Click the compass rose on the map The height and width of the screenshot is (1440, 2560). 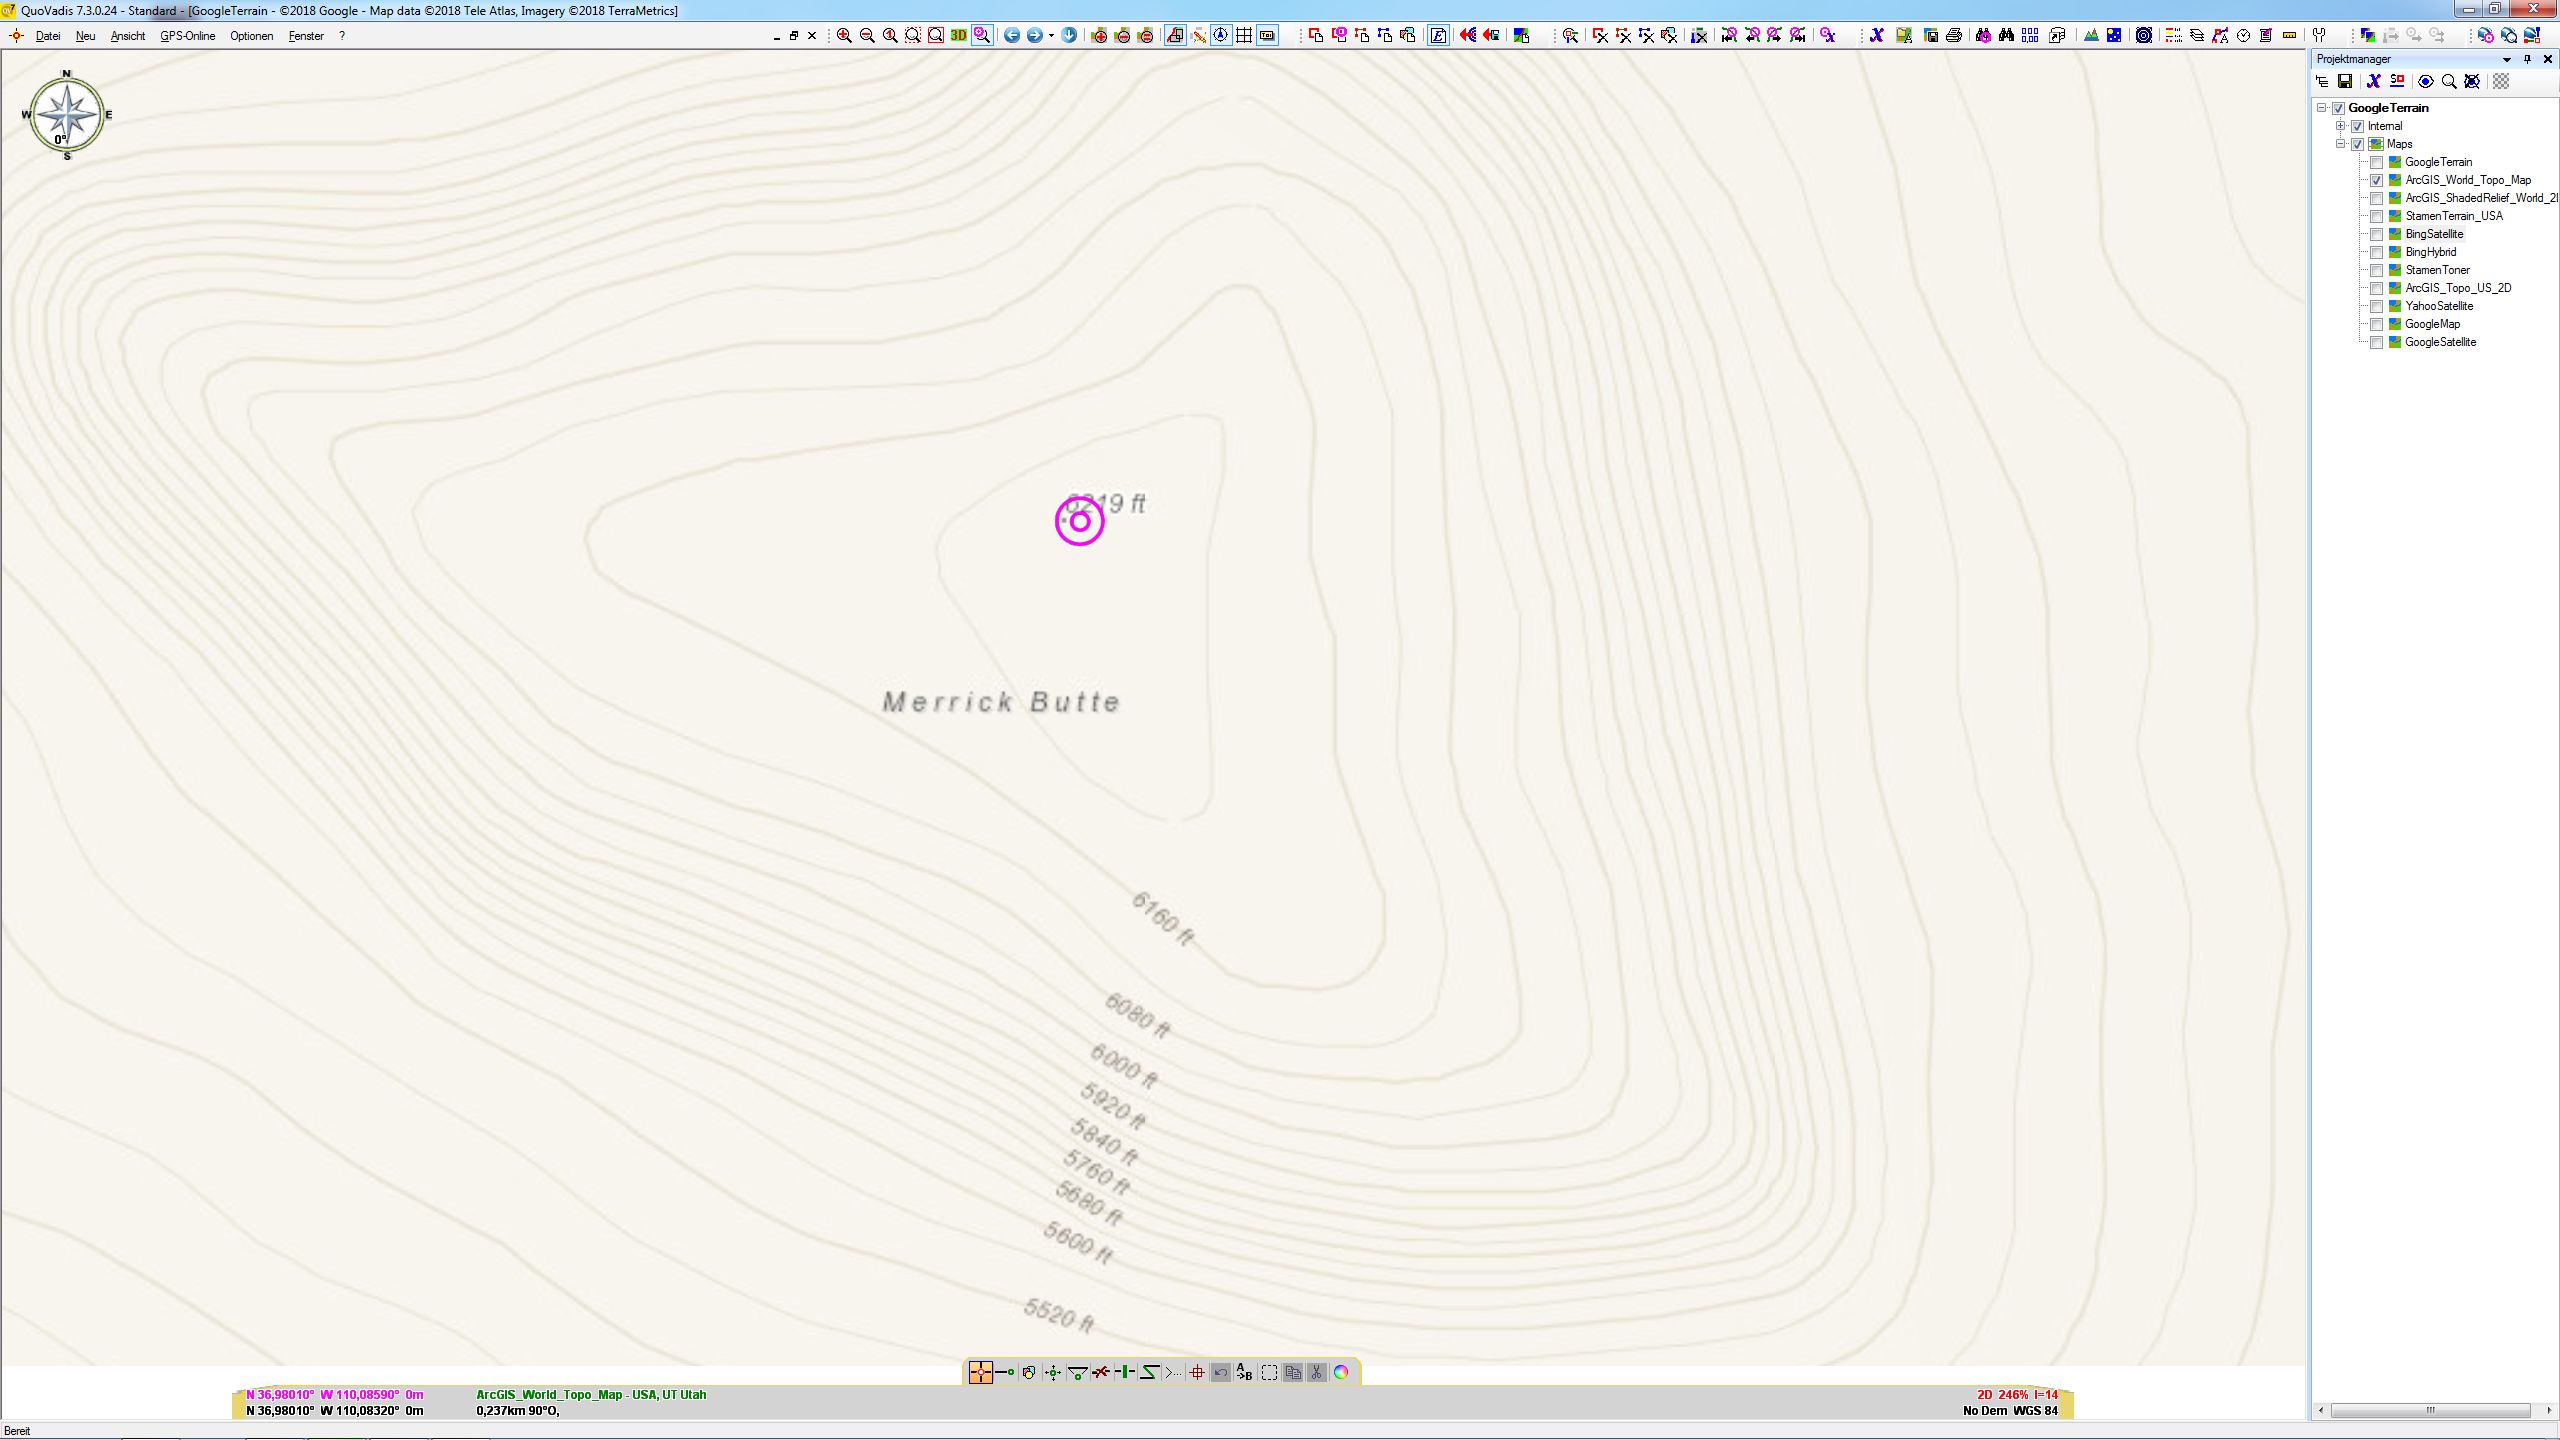click(67, 115)
